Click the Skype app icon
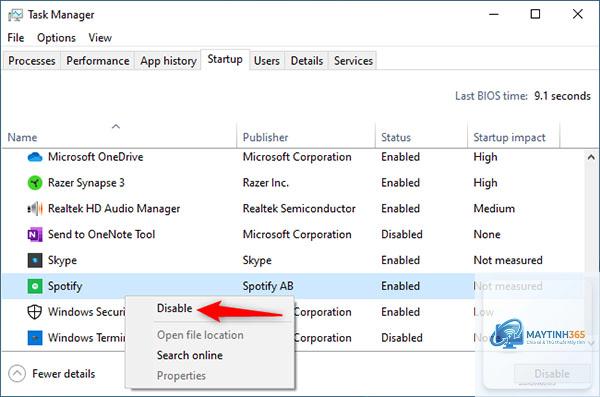The height and width of the screenshot is (397, 600). 35,260
